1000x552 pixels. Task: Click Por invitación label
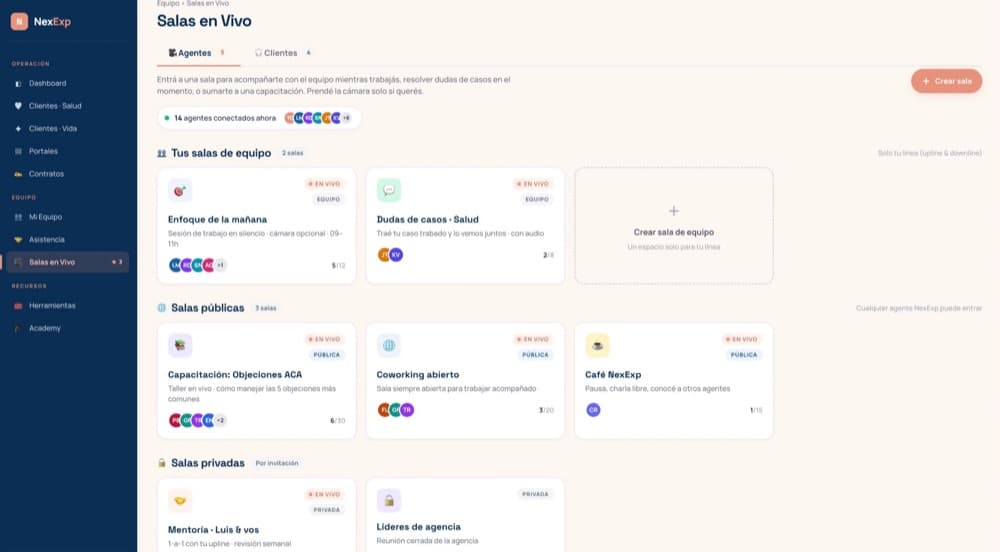[x=277, y=463]
